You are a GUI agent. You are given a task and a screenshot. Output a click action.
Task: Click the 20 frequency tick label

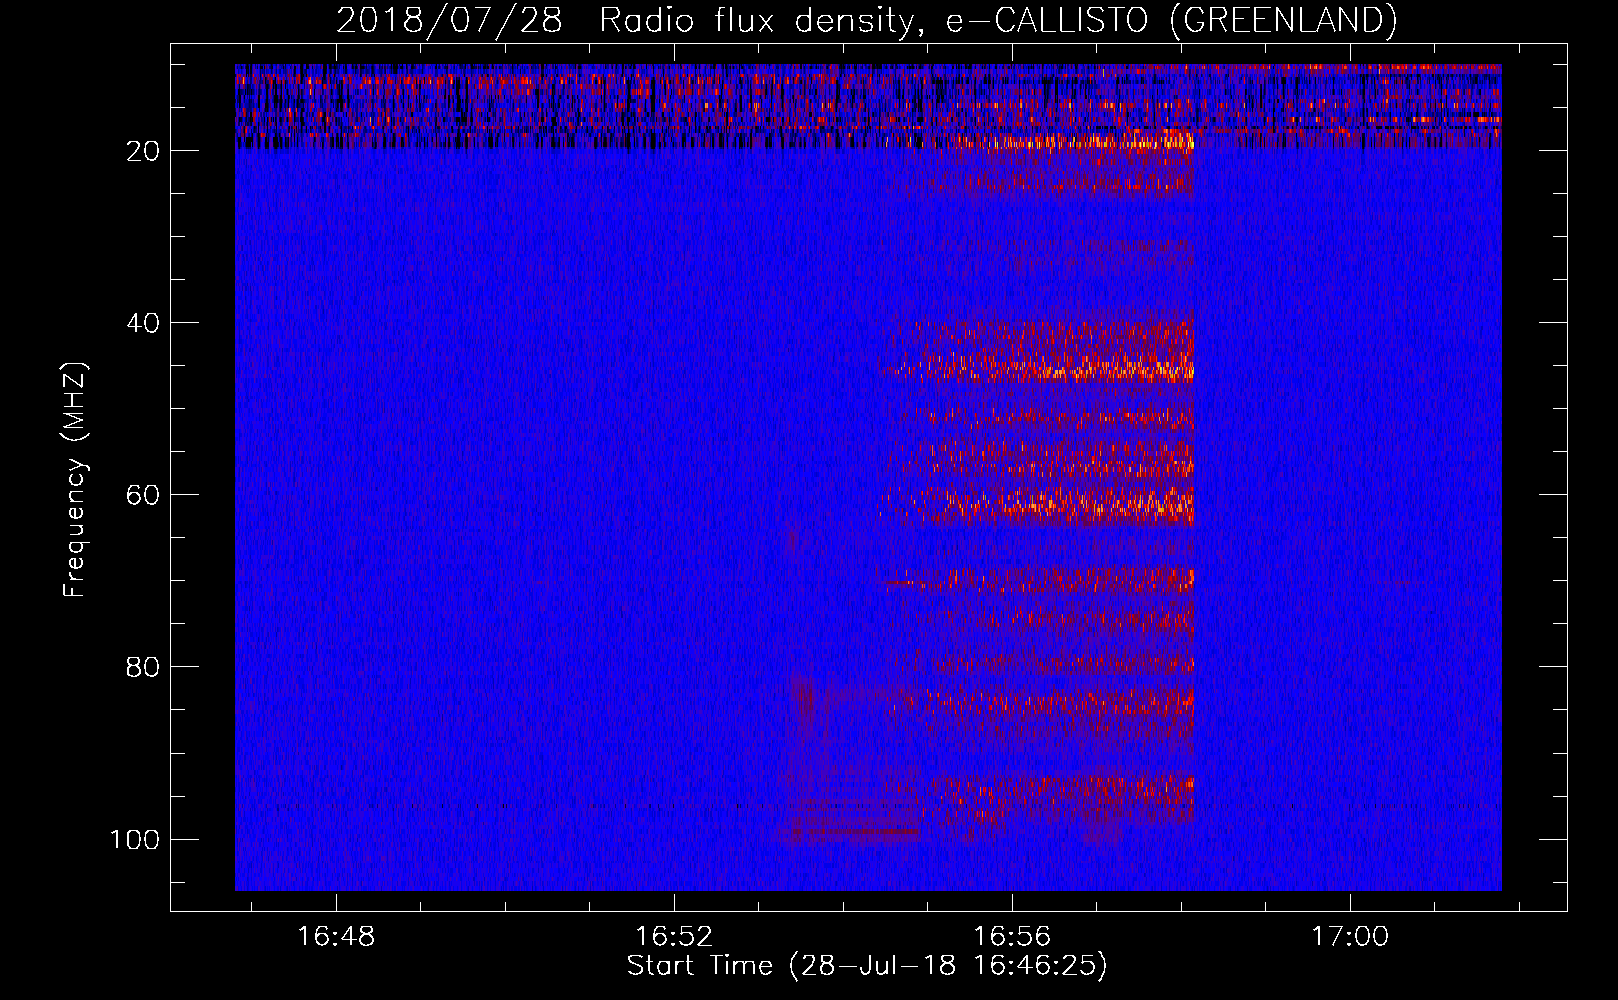[x=143, y=151]
